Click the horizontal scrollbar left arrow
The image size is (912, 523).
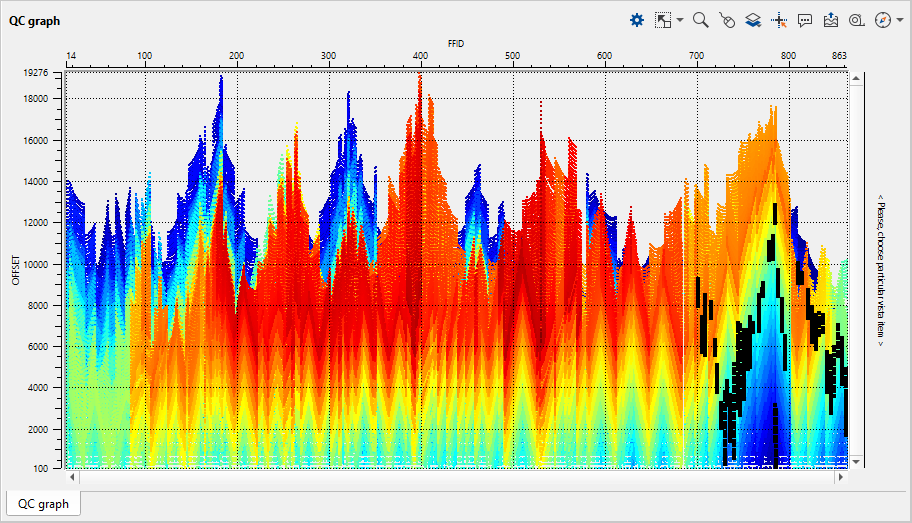72,477
